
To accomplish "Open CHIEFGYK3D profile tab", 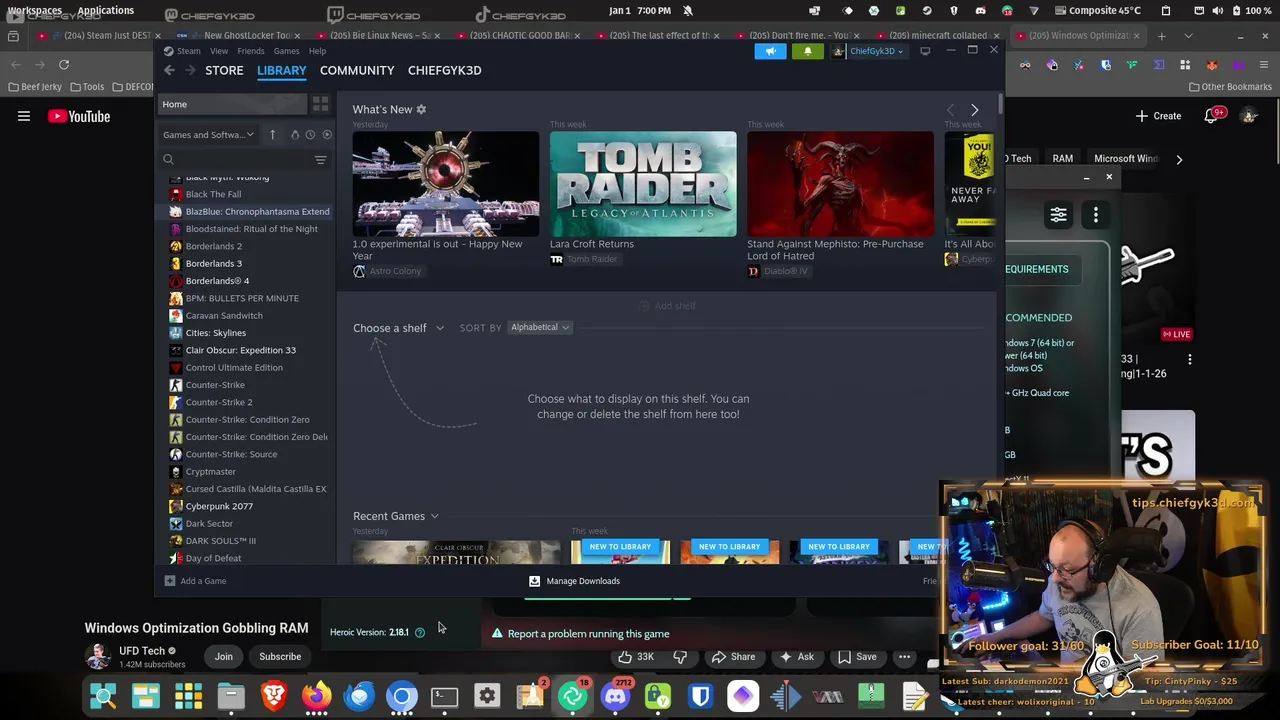I will [x=444, y=70].
